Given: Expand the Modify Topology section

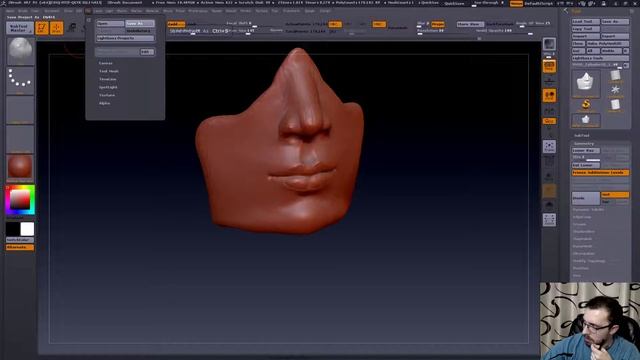Looking at the screenshot, I should (589, 261).
